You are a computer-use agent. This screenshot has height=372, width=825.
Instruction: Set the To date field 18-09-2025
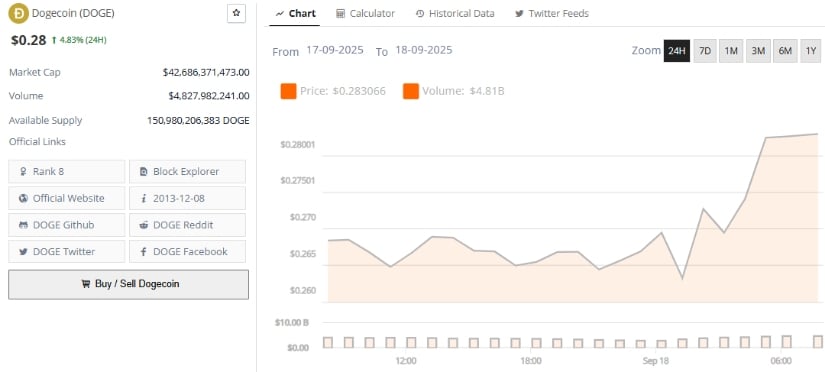click(x=424, y=51)
